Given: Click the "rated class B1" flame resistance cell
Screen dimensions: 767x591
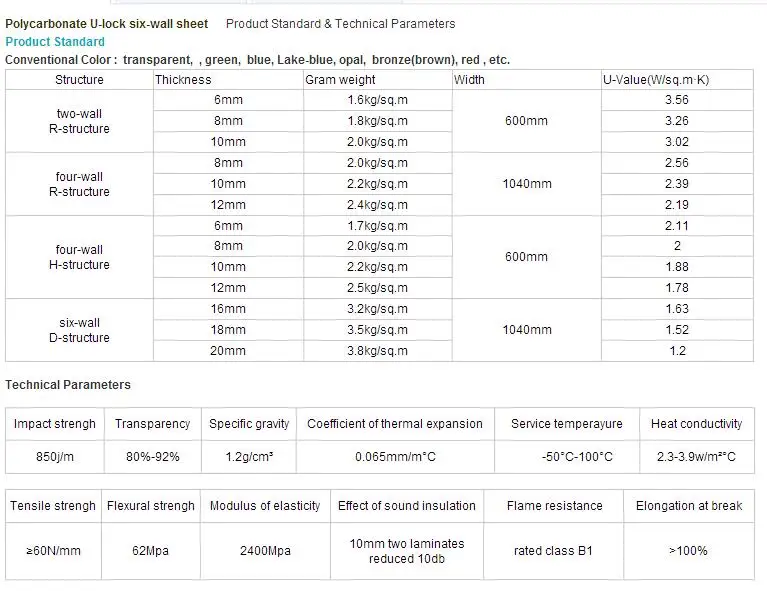Looking at the screenshot, I should [554, 551].
